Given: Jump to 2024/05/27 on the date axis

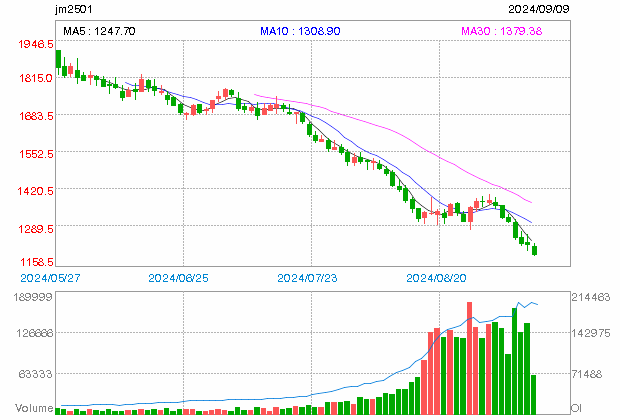Looking at the screenshot, I should tap(48, 277).
